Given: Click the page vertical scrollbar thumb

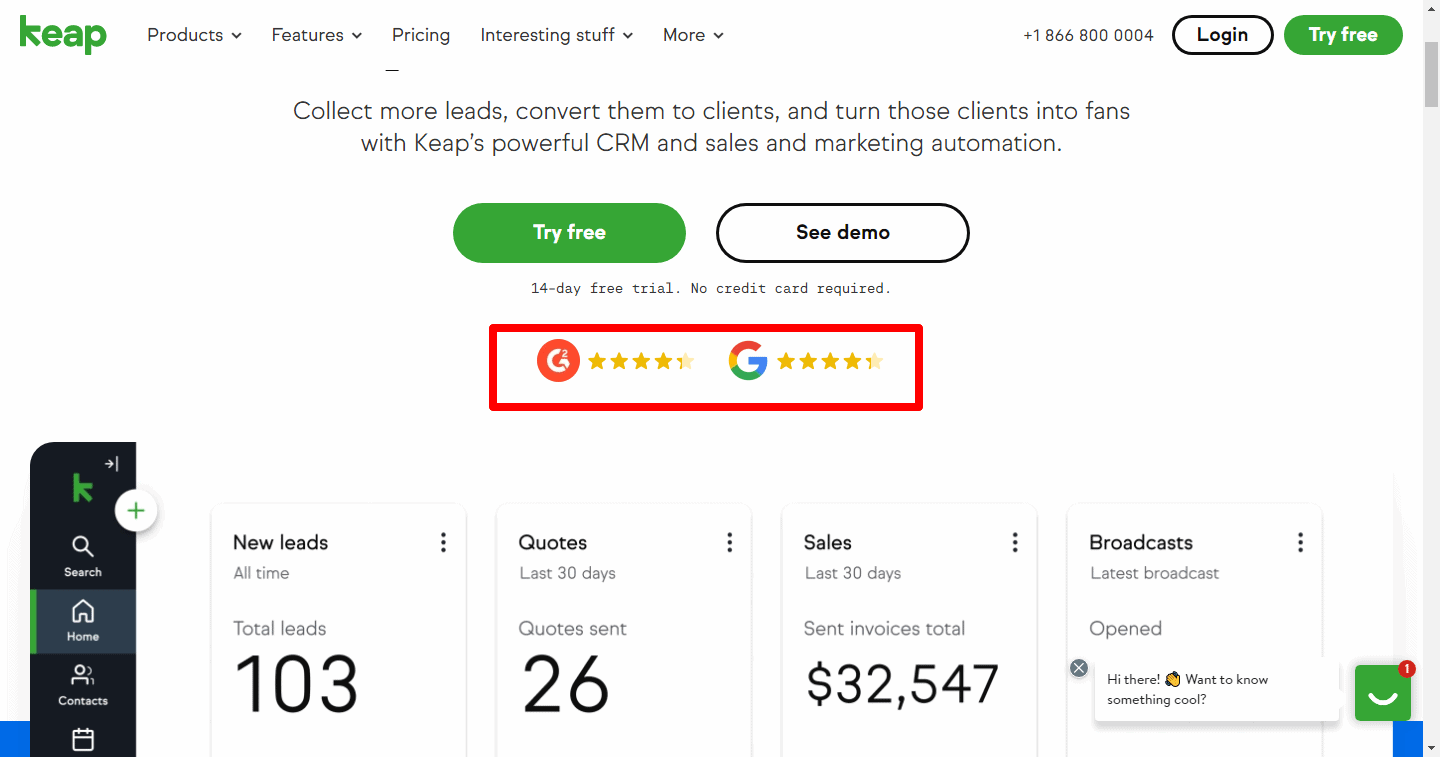Looking at the screenshot, I should [1431, 74].
